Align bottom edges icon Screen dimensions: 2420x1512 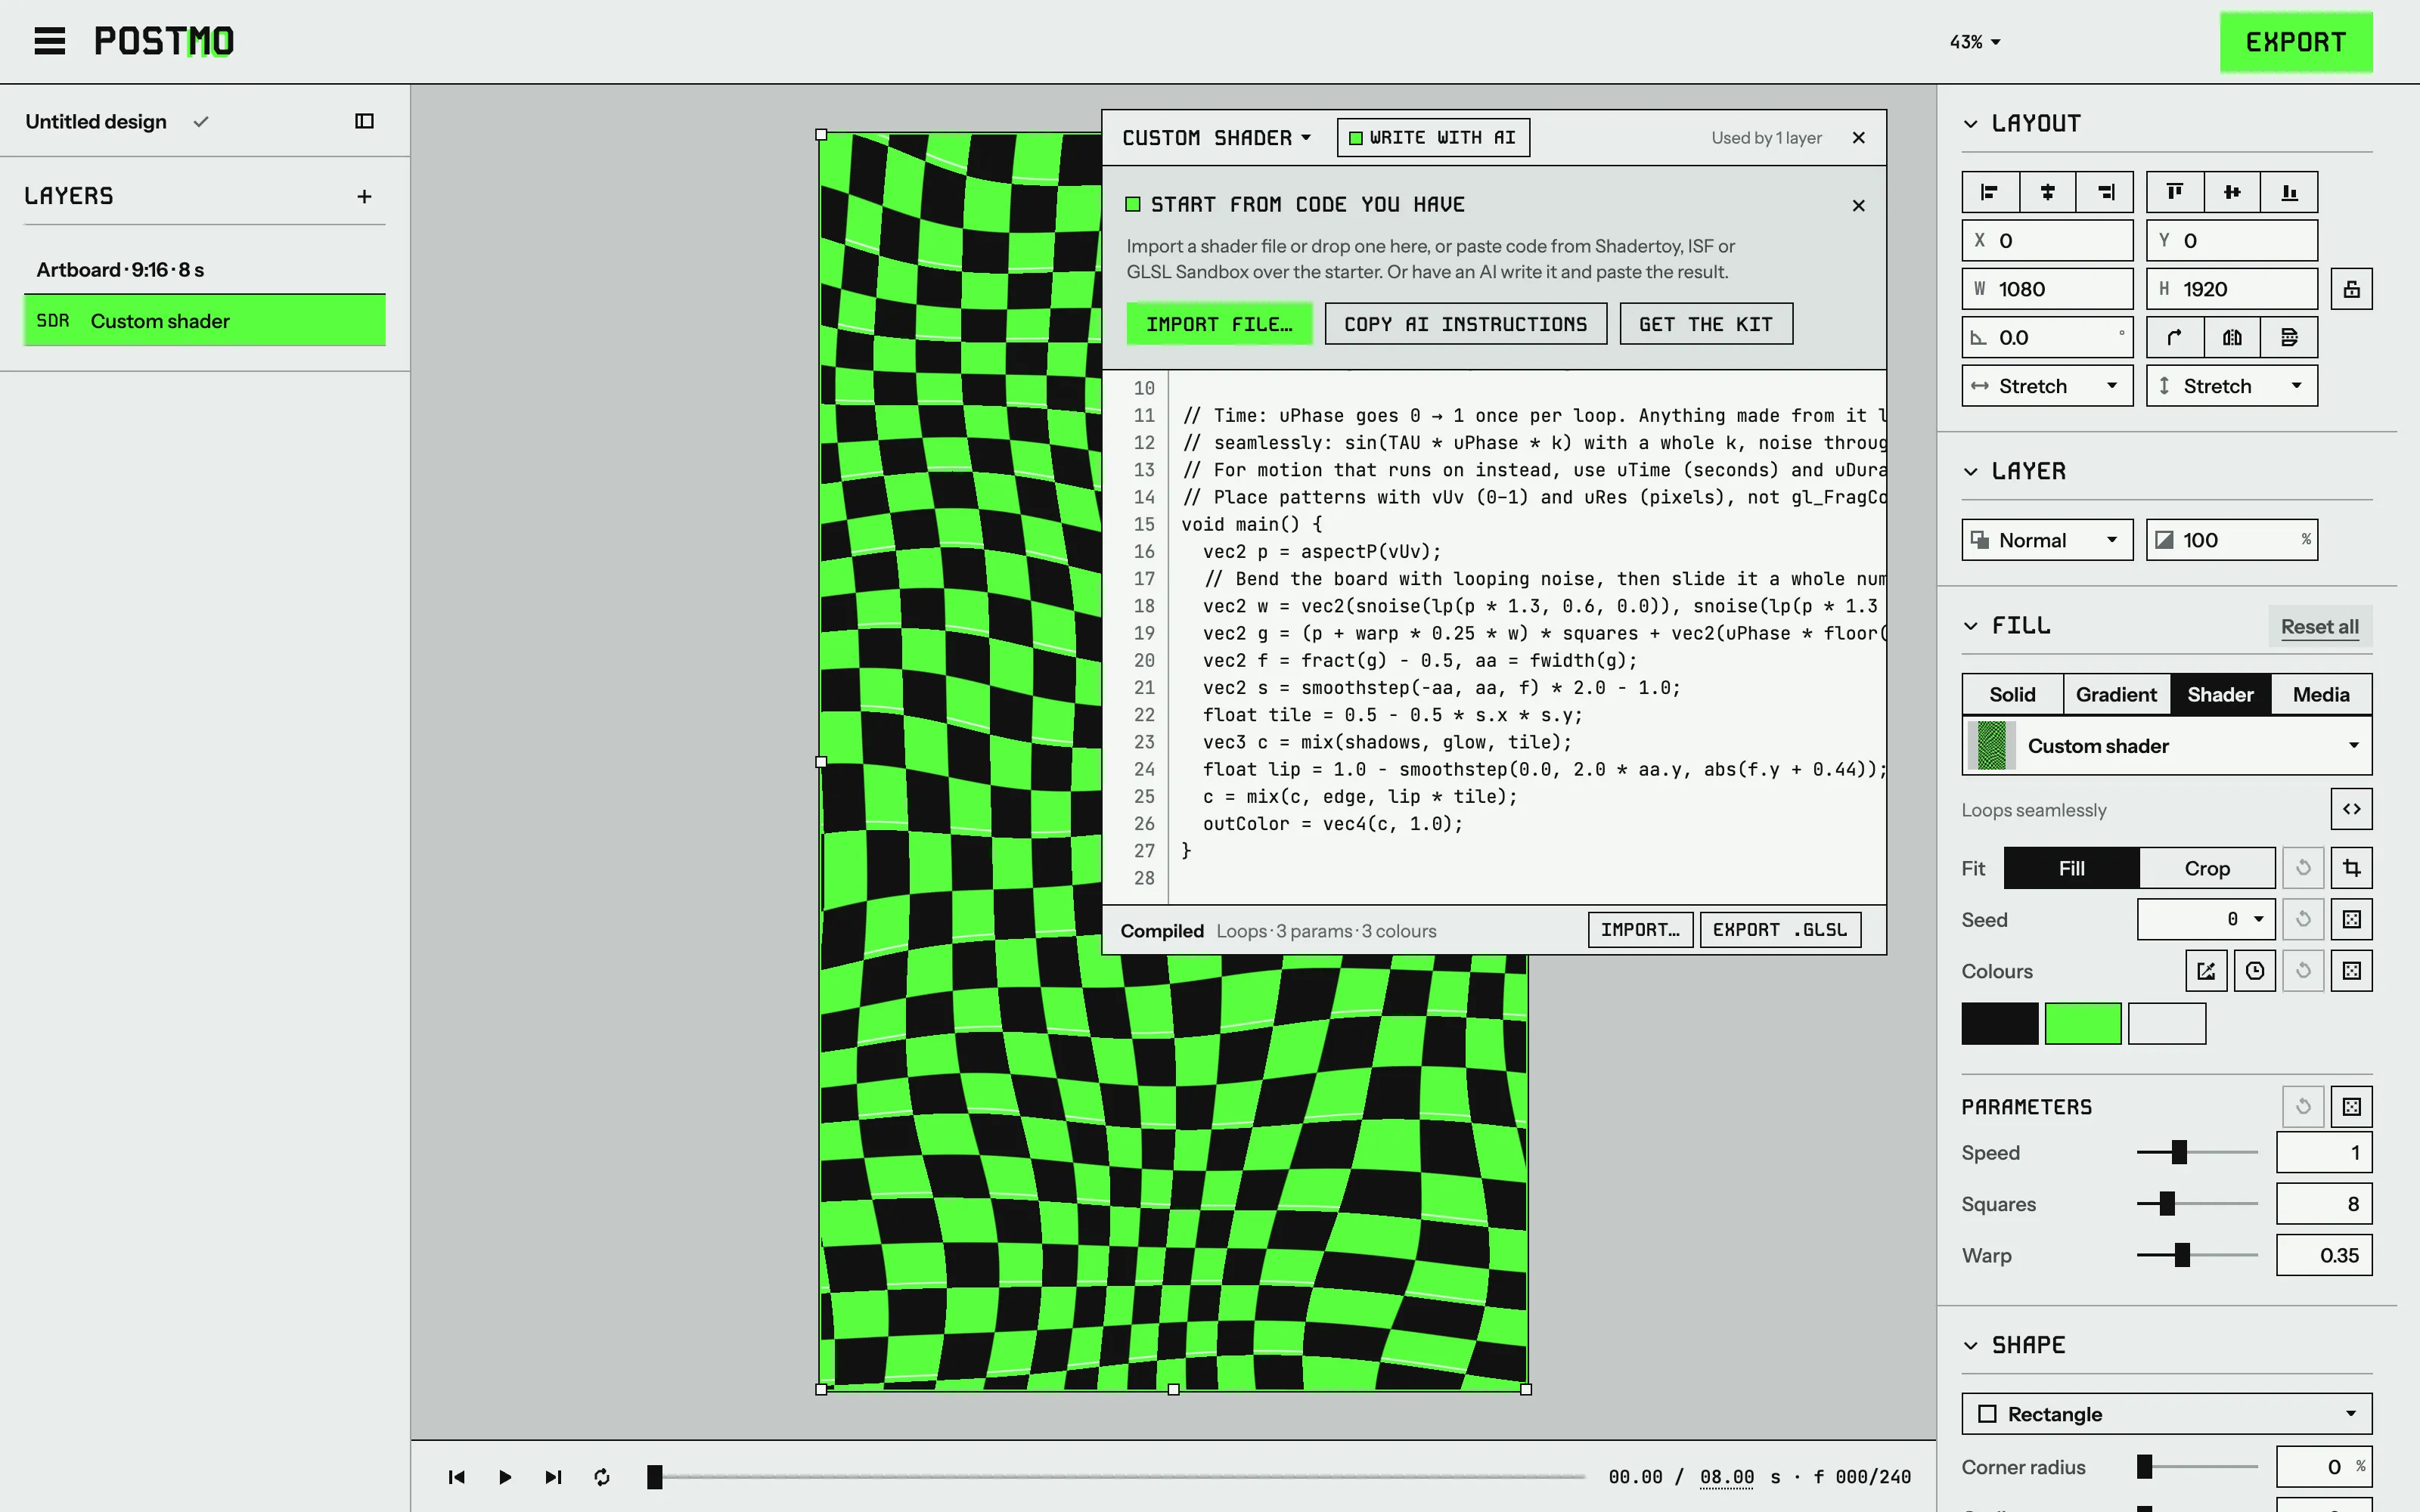(x=2289, y=192)
